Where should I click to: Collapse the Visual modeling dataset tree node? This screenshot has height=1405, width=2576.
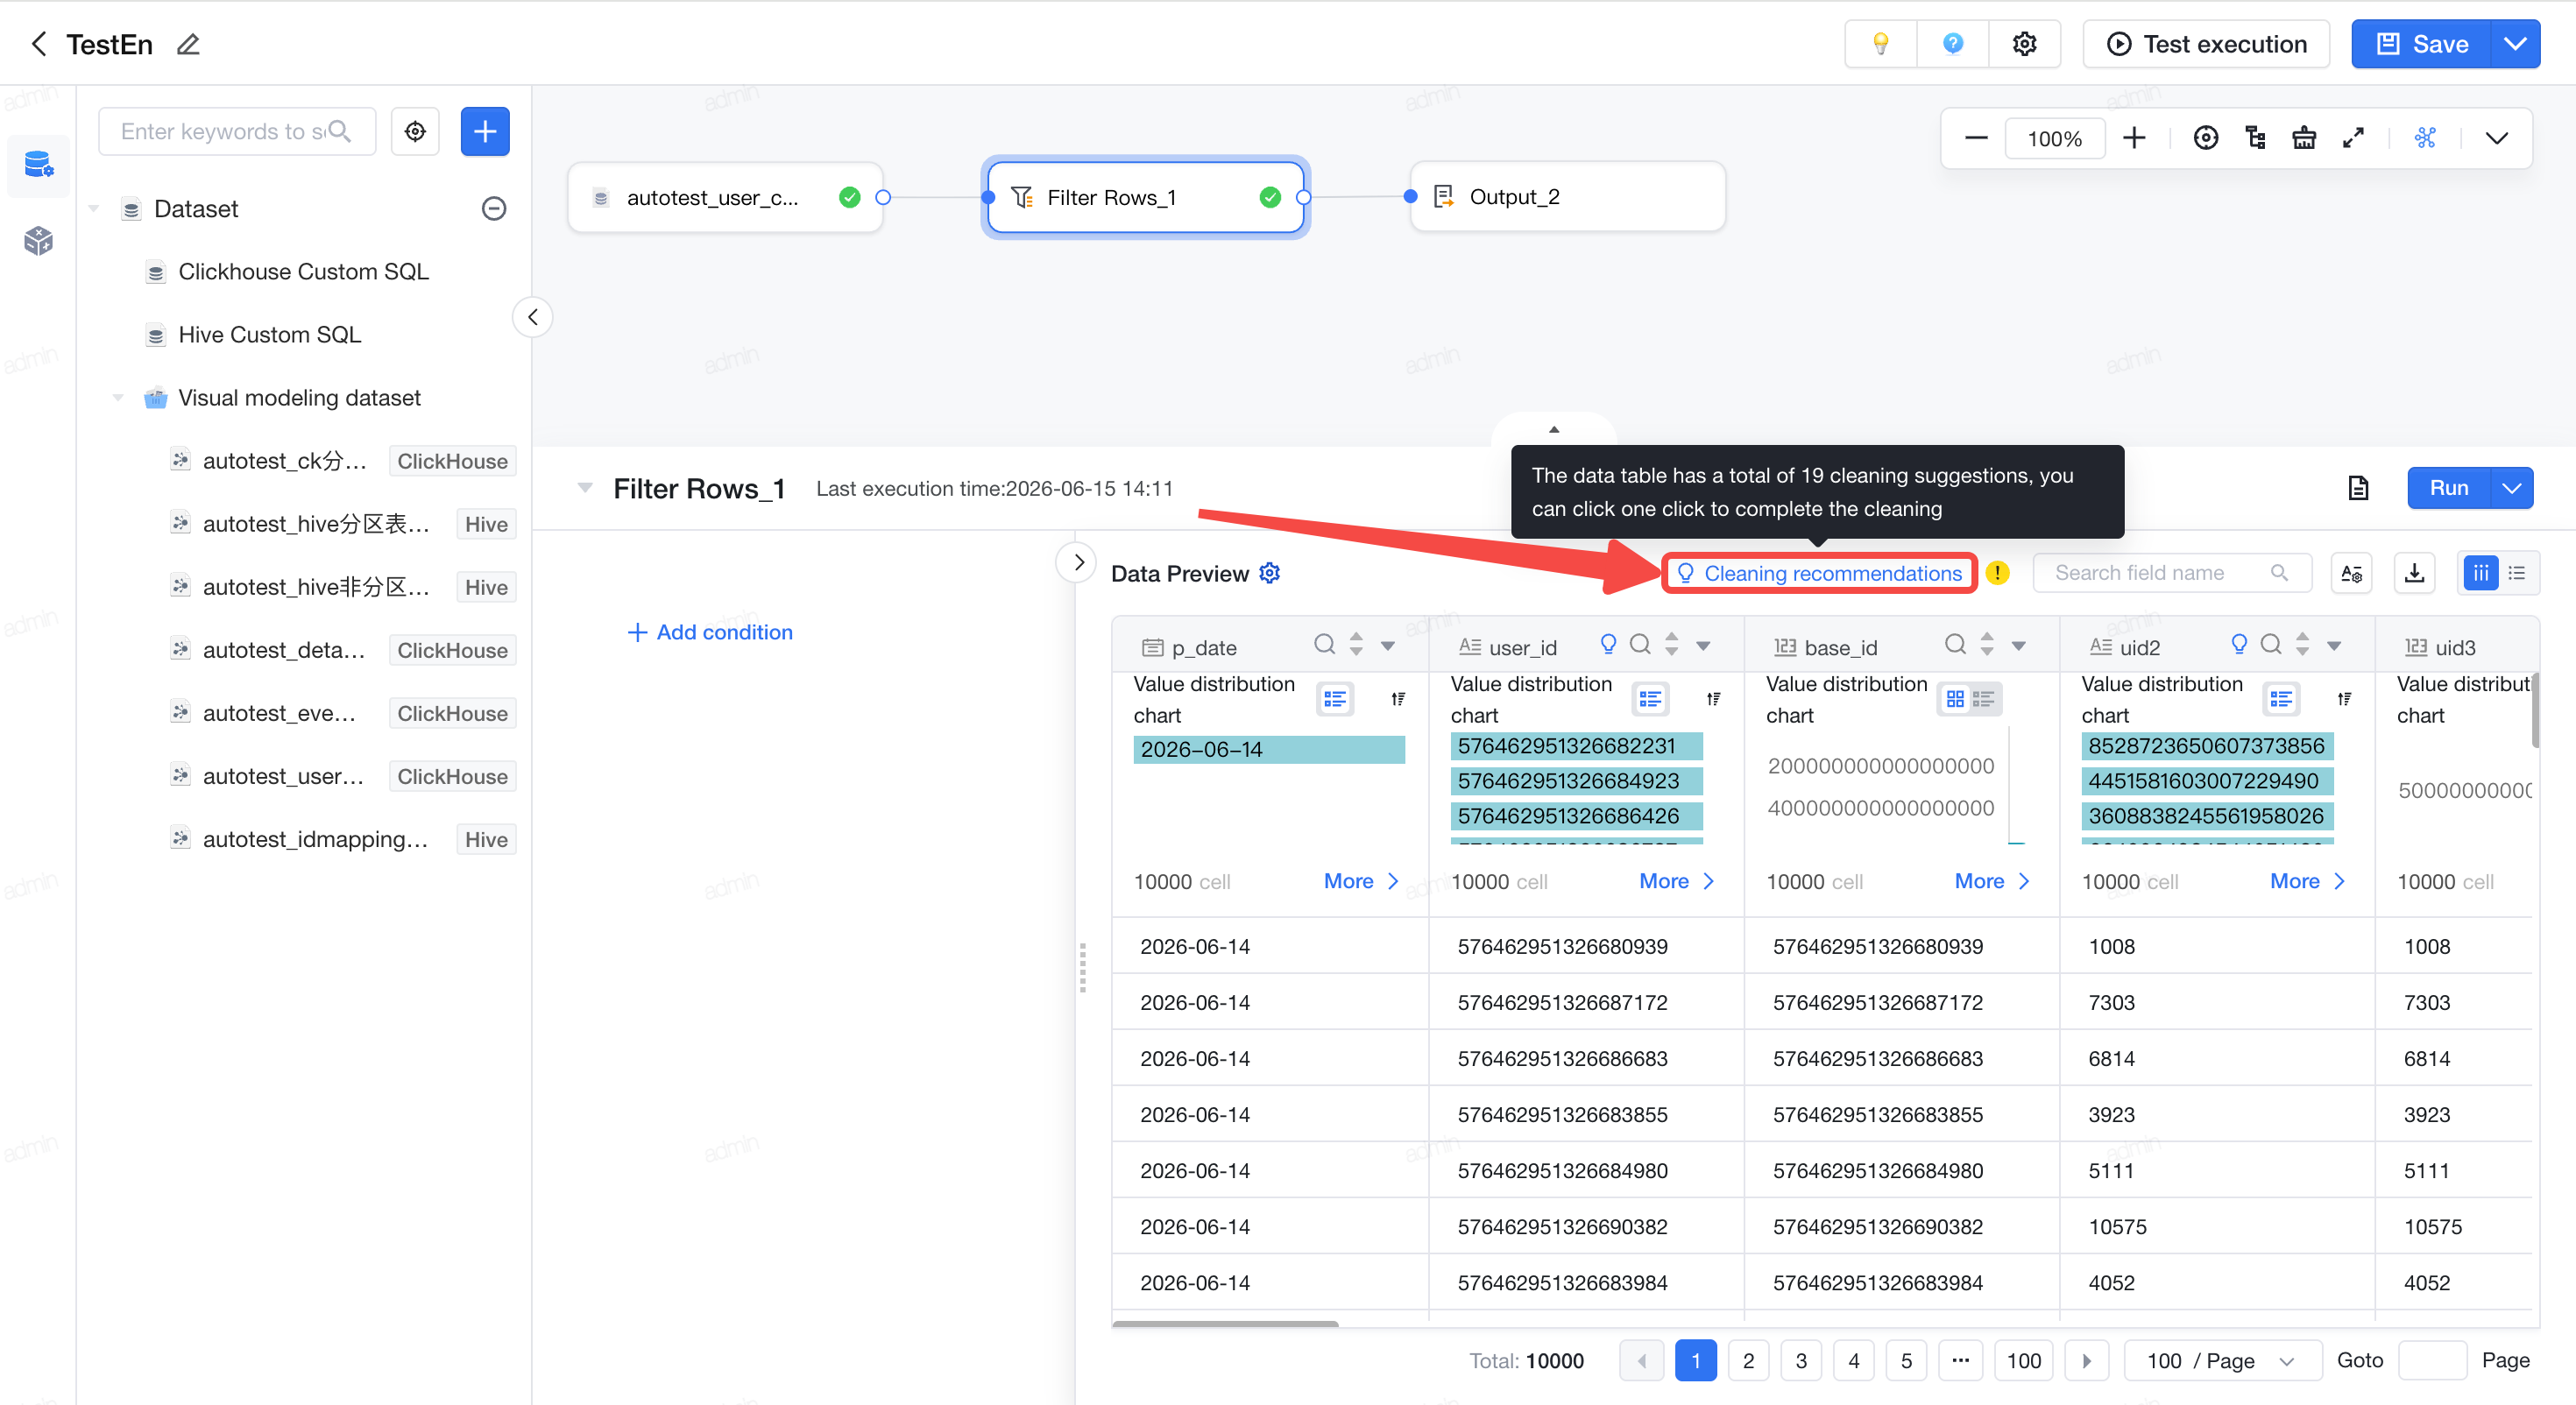click(118, 398)
